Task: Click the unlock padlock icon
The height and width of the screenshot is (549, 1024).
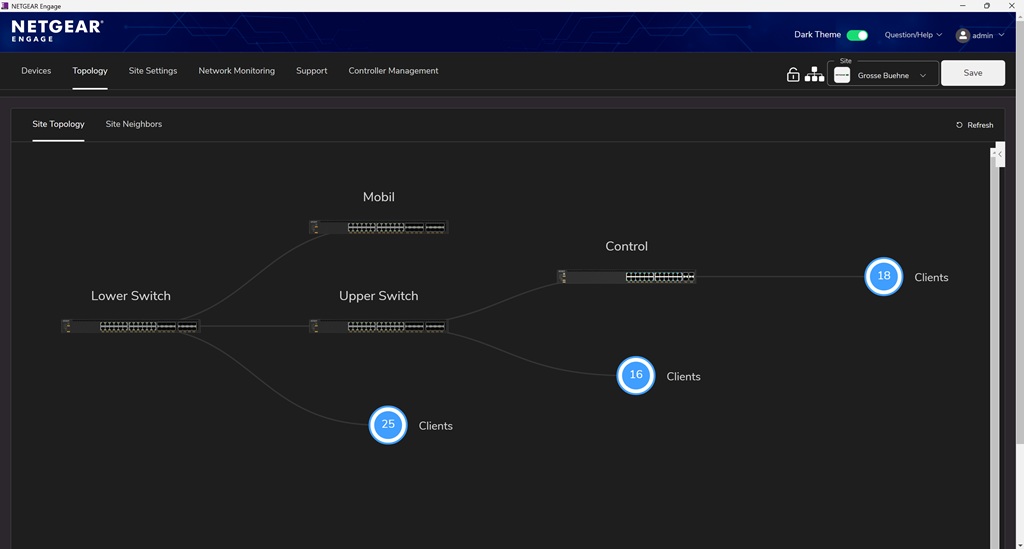Action: (x=793, y=74)
